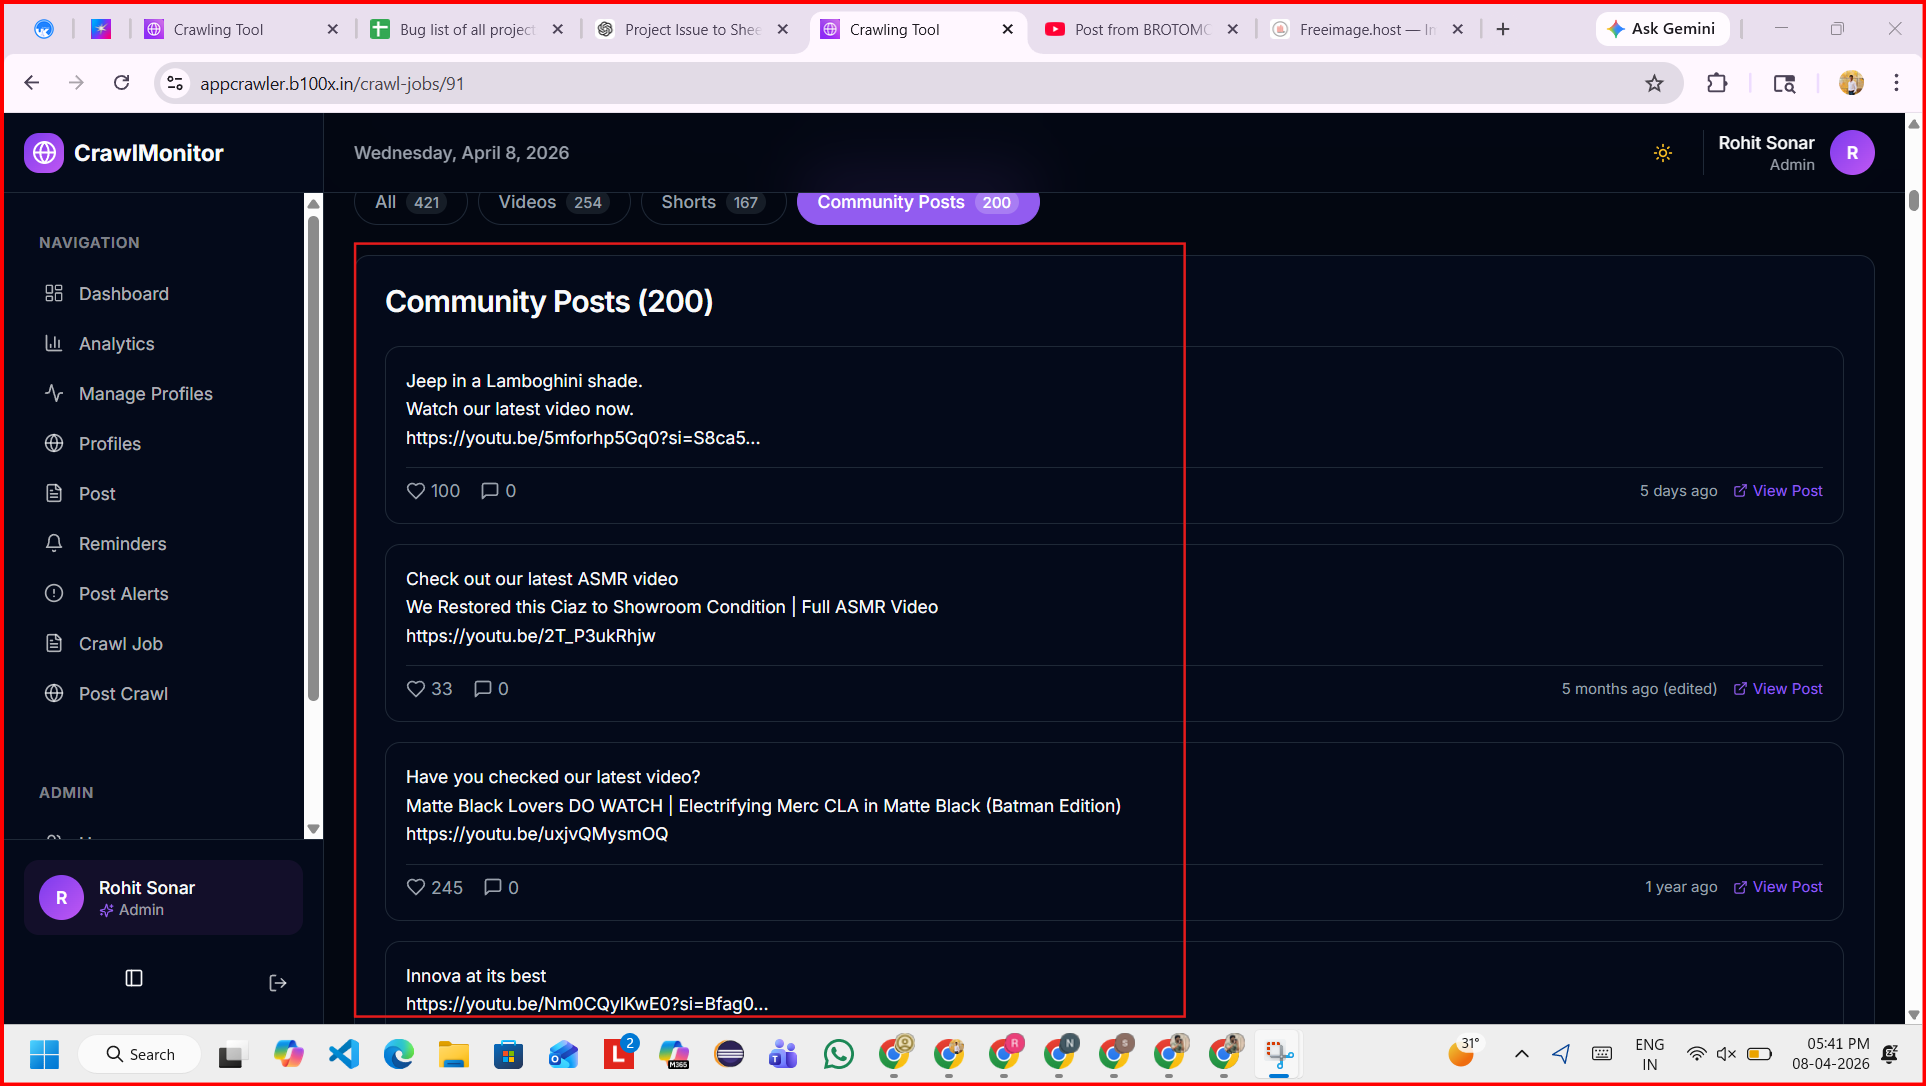Image resolution: width=1926 pixels, height=1086 pixels.
Task: Select the Community Posts filter tab
Action: point(917,203)
